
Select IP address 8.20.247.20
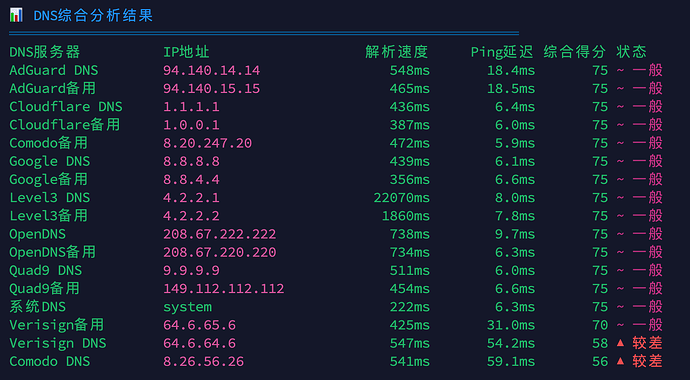(208, 143)
